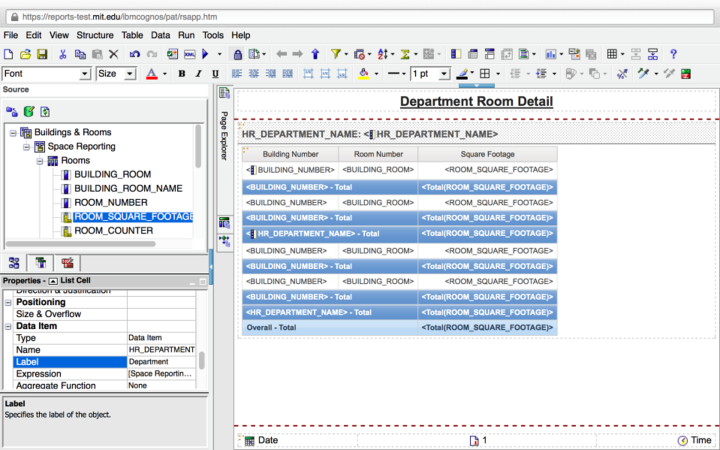
Task: Open the Font dropdown
Action: pos(85,74)
